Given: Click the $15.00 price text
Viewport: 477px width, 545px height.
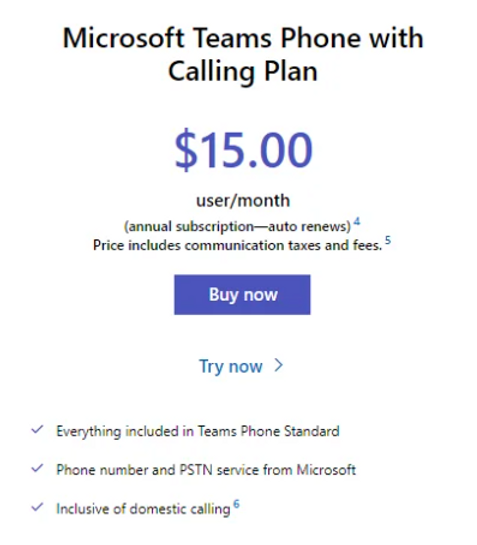Looking at the screenshot, I should click(x=243, y=149).
